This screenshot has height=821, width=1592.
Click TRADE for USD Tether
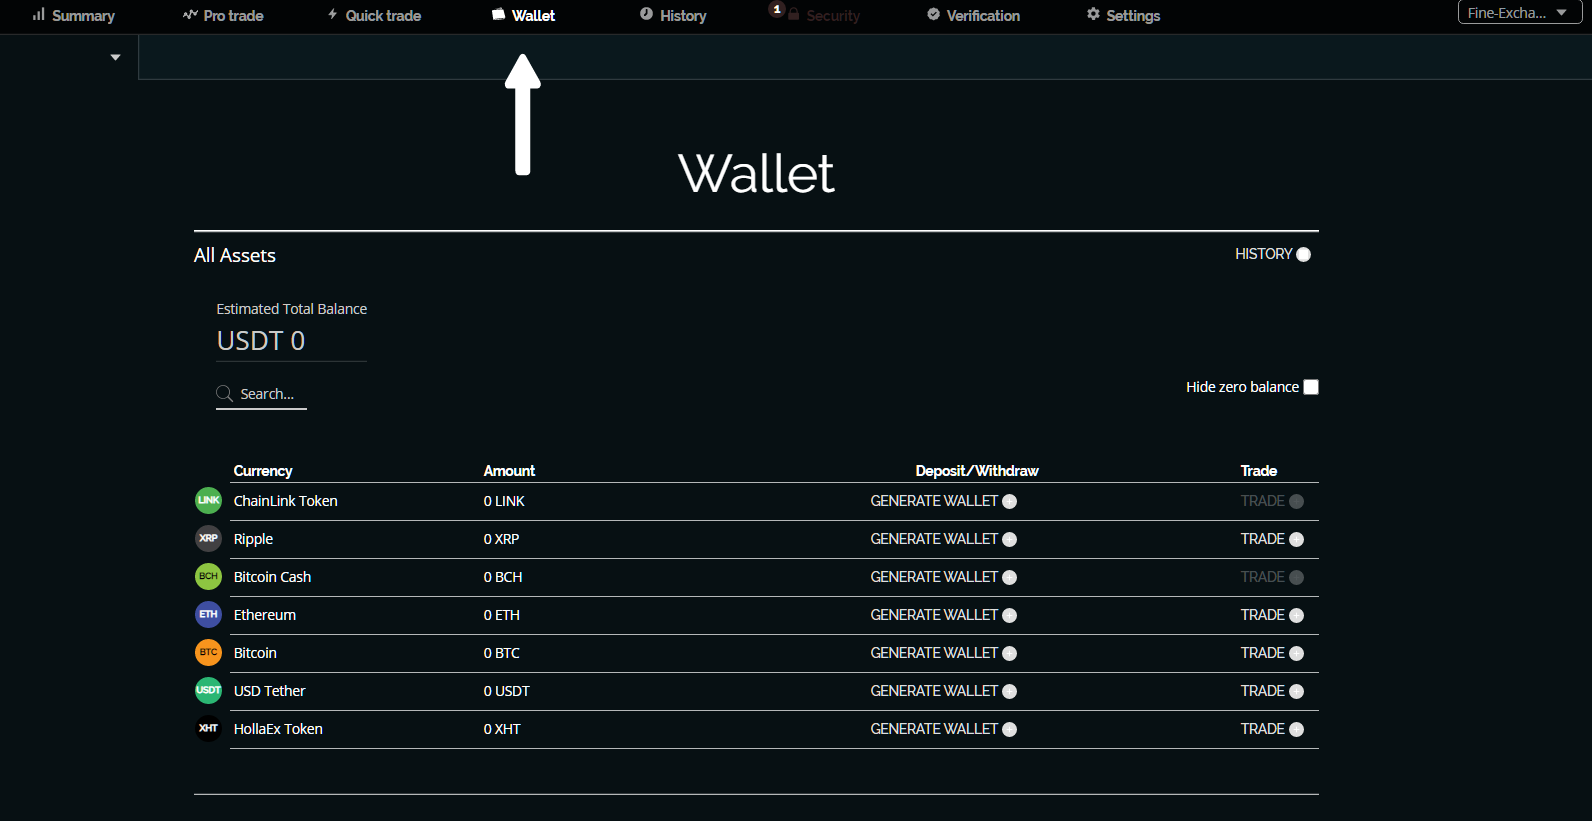[1272, 691]
